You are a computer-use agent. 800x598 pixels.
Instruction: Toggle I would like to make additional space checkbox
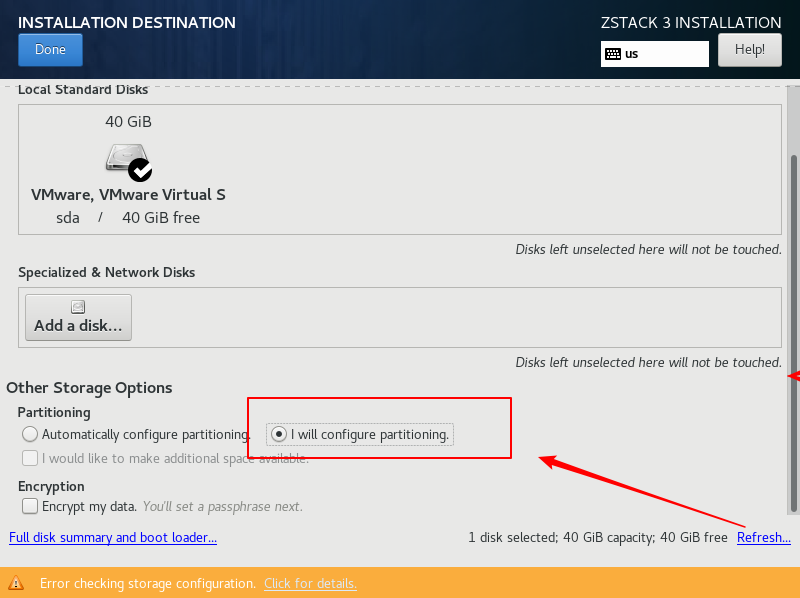point(30,458)
